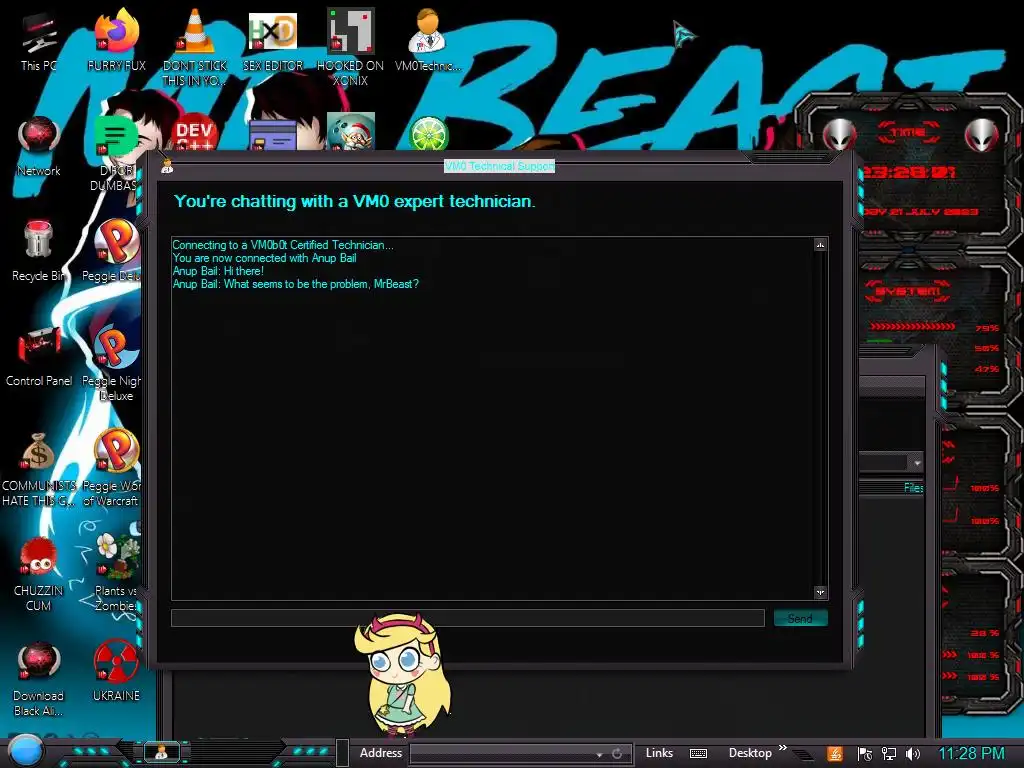The height and width of the screenshot is (768, 1024).
Task: Click 'You are now connected with Anup Bail' line
Action: tap(264, 258)
